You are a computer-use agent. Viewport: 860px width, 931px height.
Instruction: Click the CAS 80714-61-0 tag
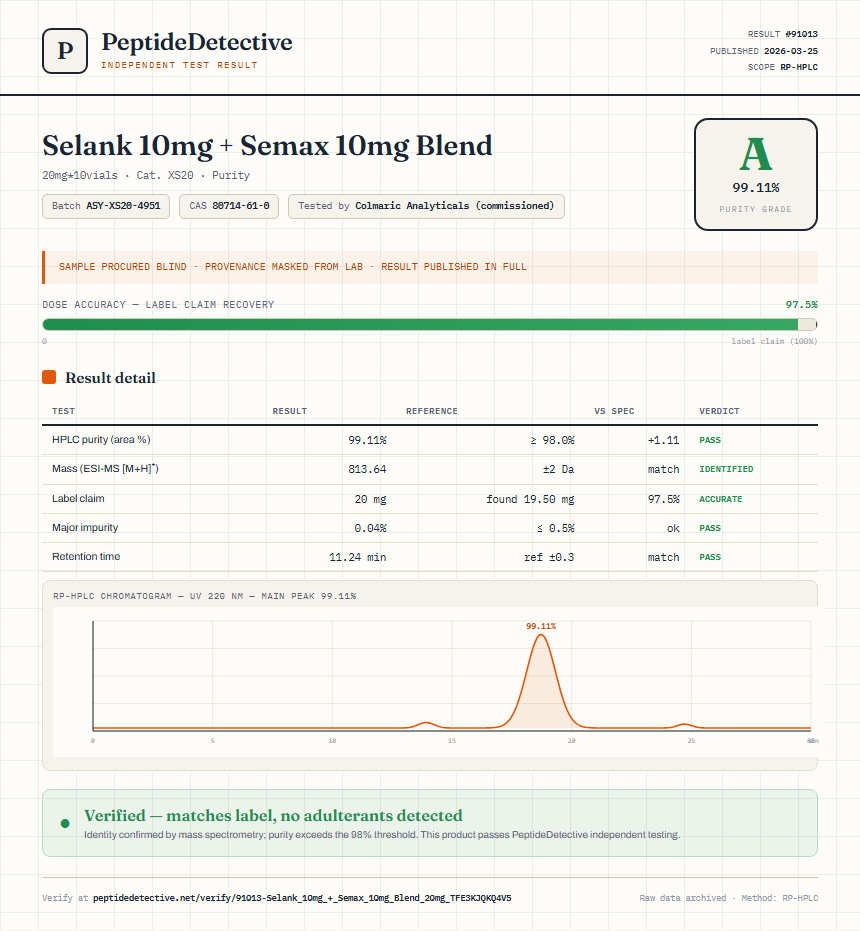pyautogui.click(x=229, y=206)
